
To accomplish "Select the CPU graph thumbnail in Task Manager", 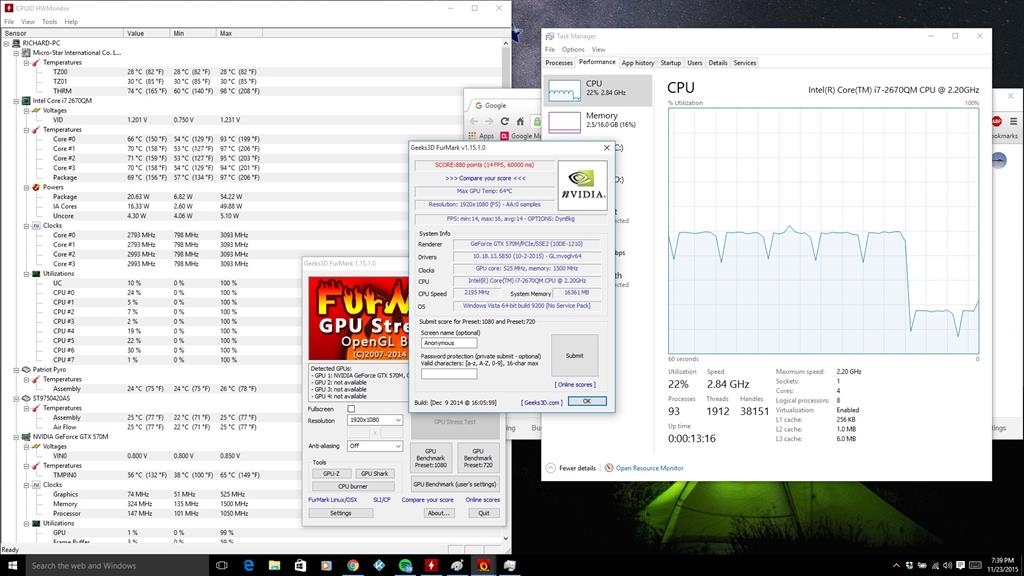I will click(x=564, y=91).
